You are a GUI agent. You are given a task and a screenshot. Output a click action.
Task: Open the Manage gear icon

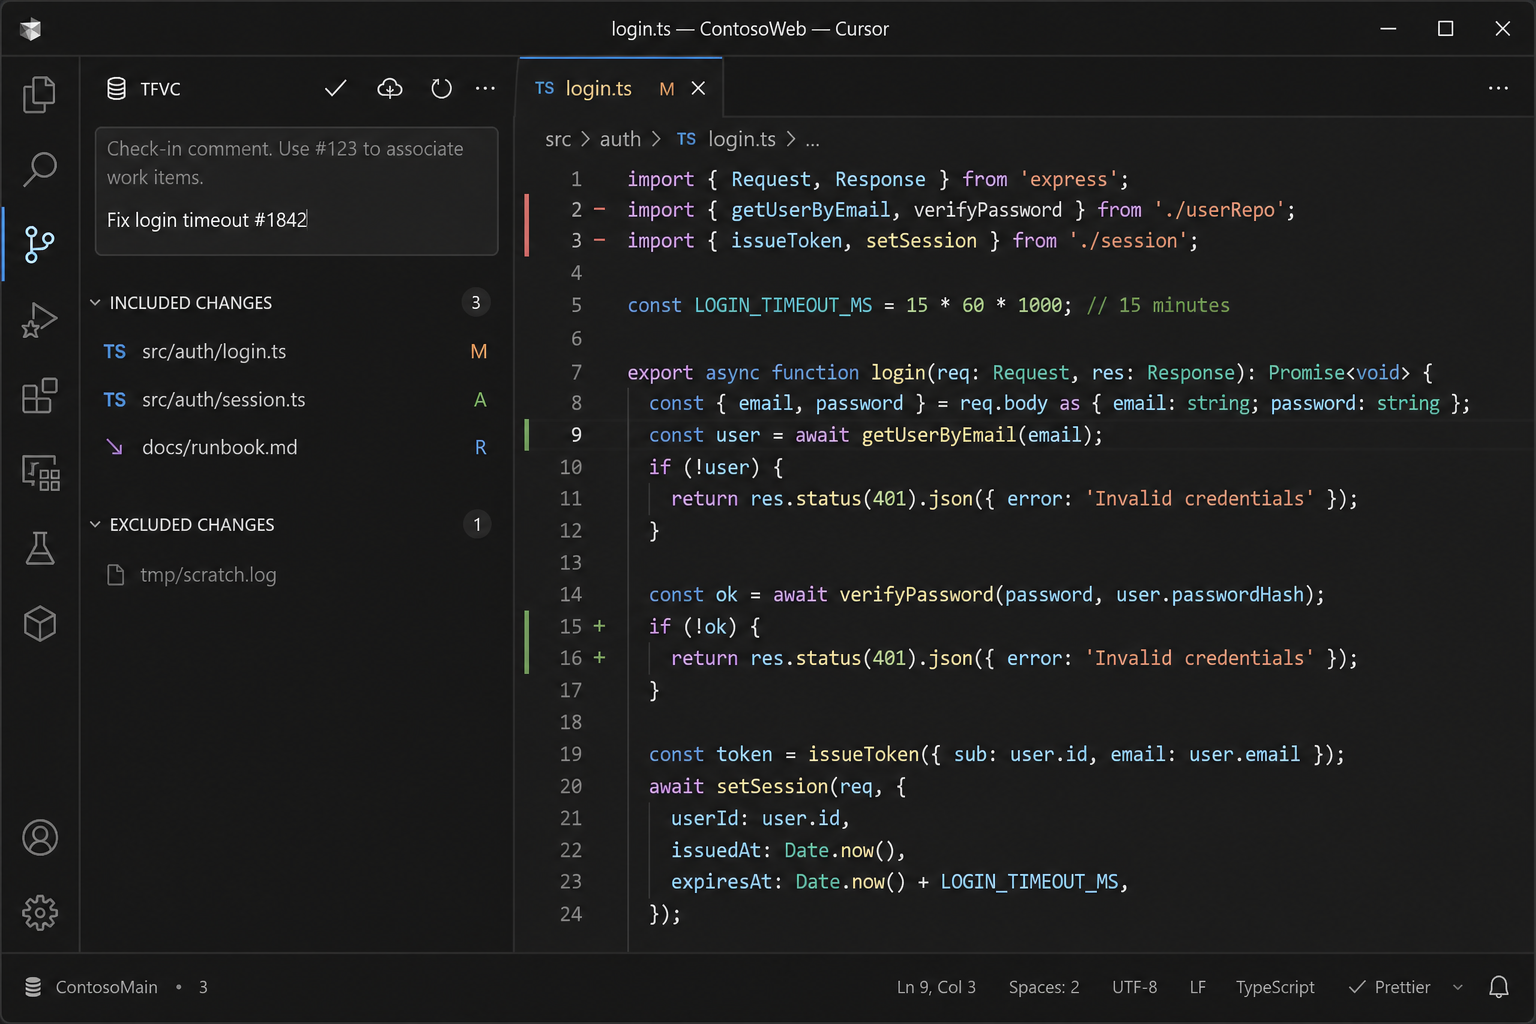point(40,912)
